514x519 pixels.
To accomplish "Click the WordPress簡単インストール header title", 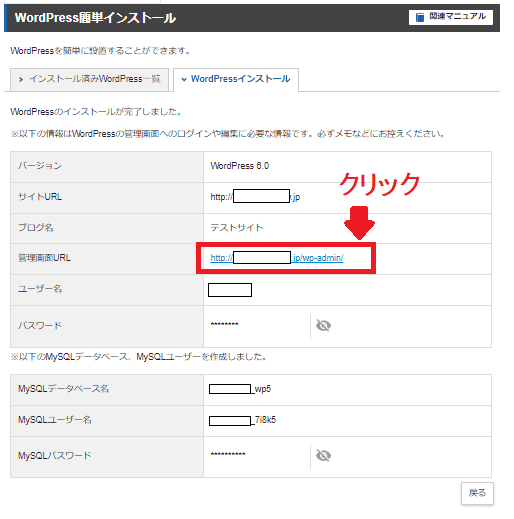I will pyautogui.click(x=95, y=18).
